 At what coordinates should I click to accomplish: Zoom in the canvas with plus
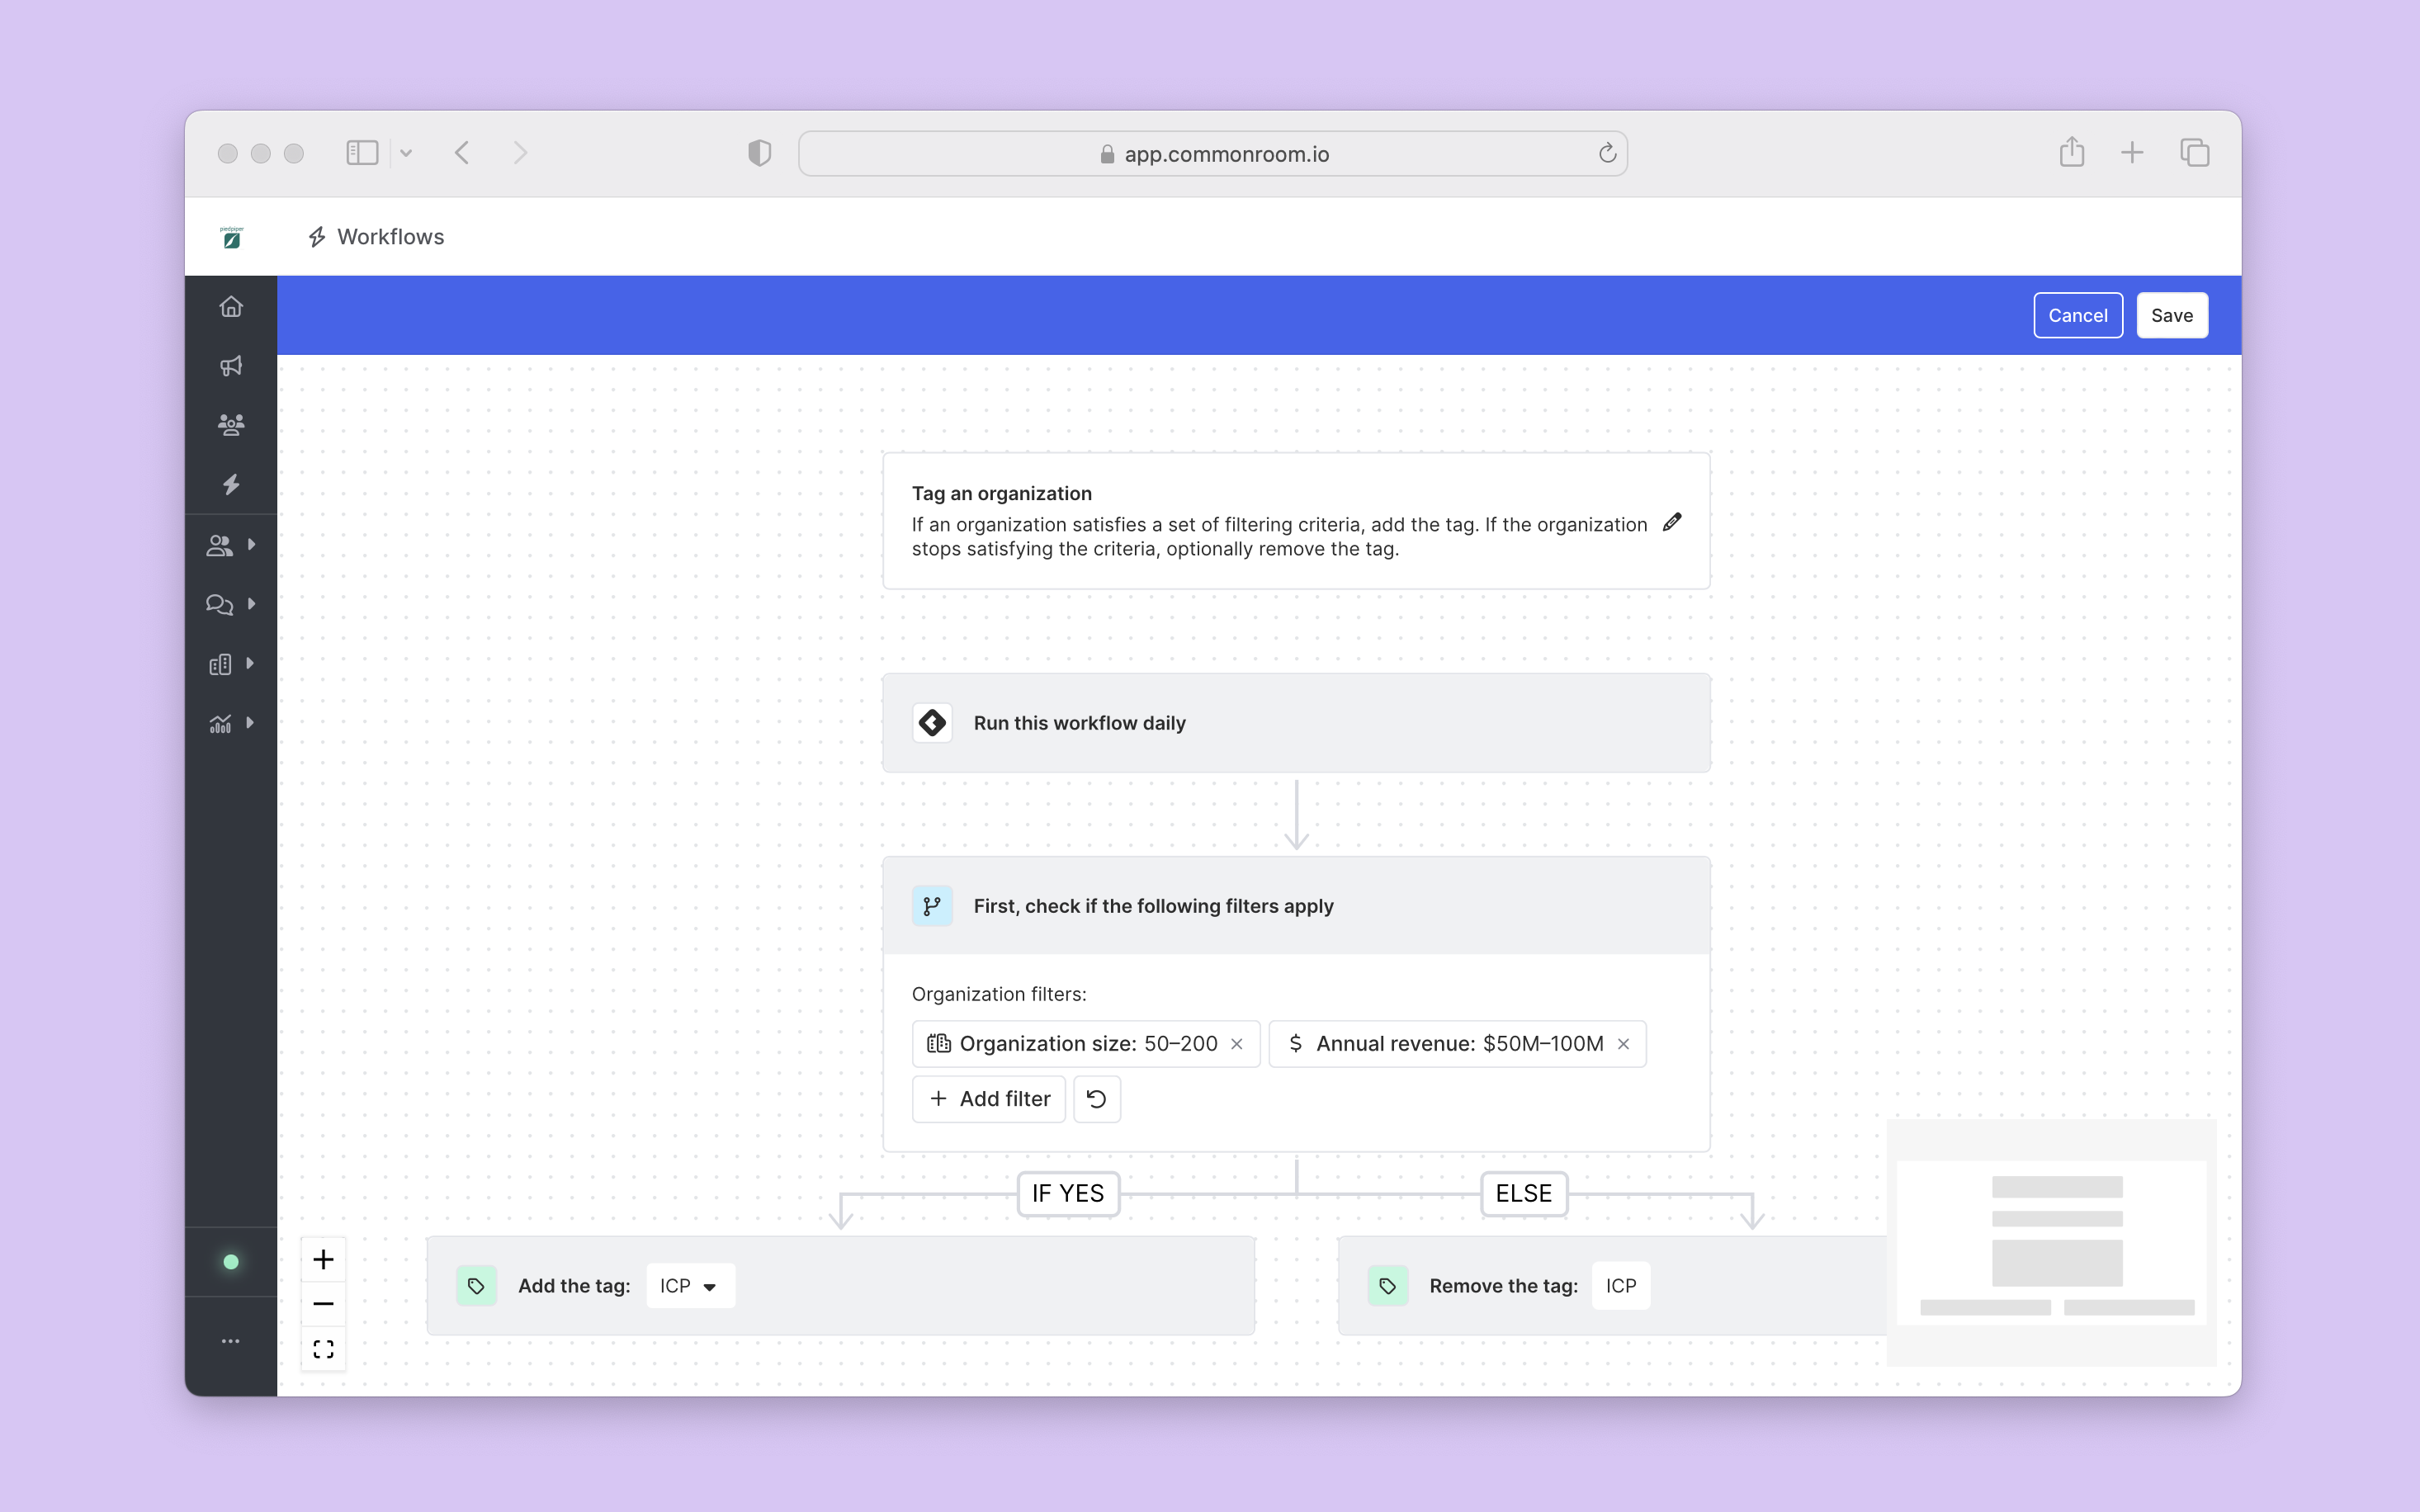(323, 1260)
